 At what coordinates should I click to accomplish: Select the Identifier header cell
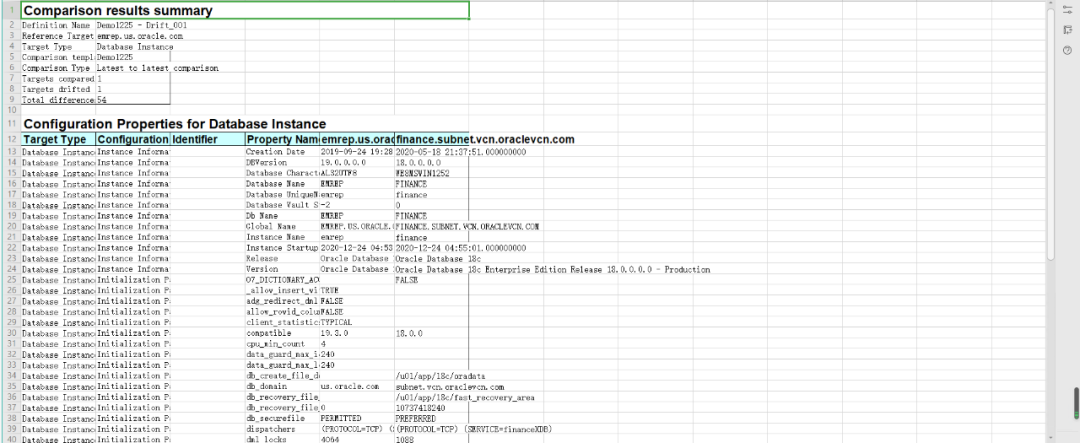point(207,139)
